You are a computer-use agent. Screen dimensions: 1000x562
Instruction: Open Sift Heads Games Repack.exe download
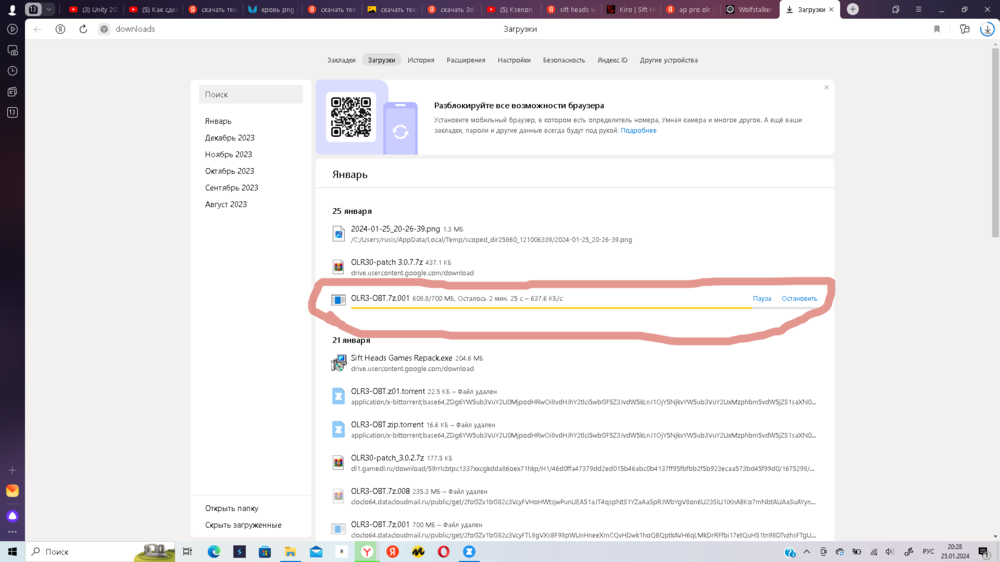[x=401, y=359]
